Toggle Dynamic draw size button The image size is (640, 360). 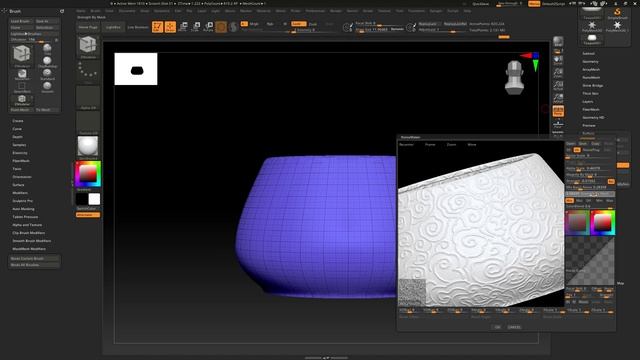[x=397, y=29]
